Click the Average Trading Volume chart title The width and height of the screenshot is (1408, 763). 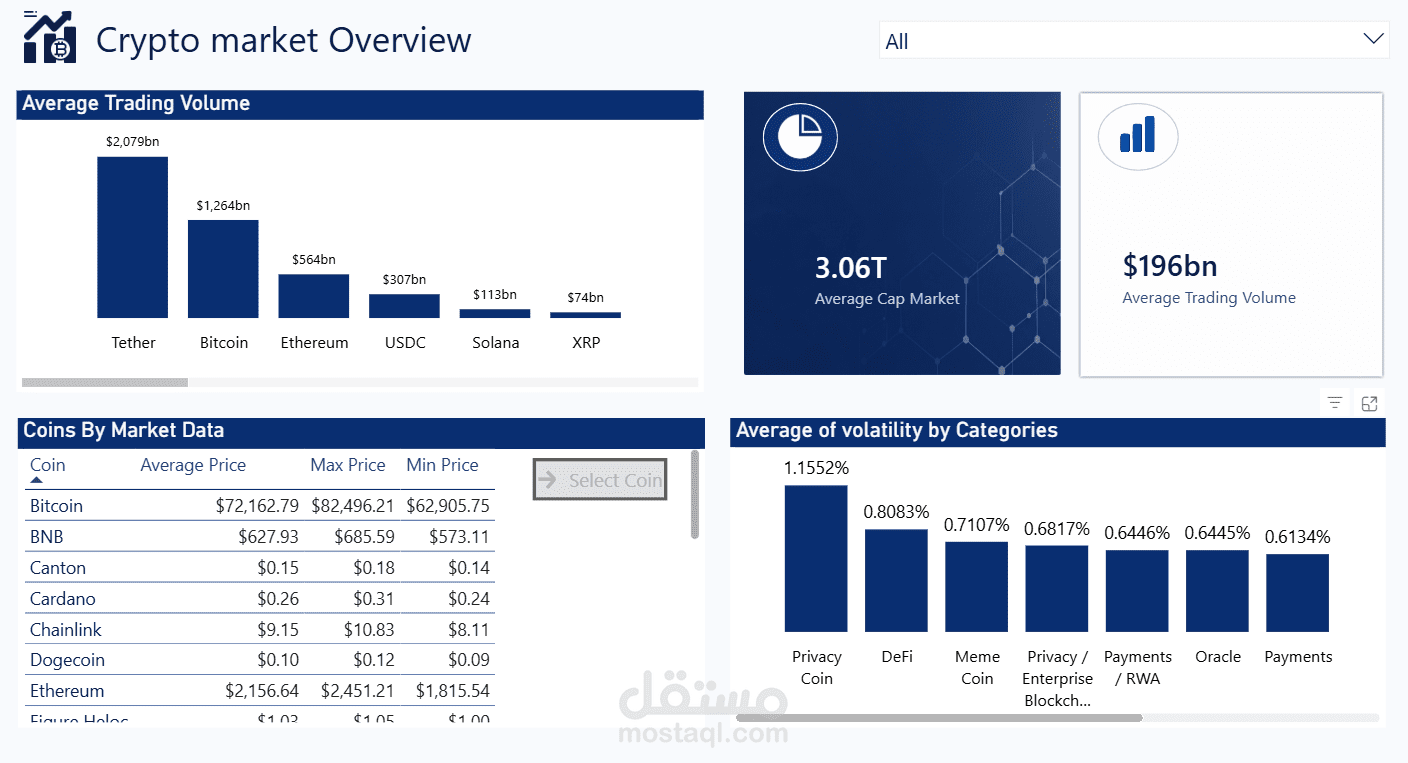(136, 103)
